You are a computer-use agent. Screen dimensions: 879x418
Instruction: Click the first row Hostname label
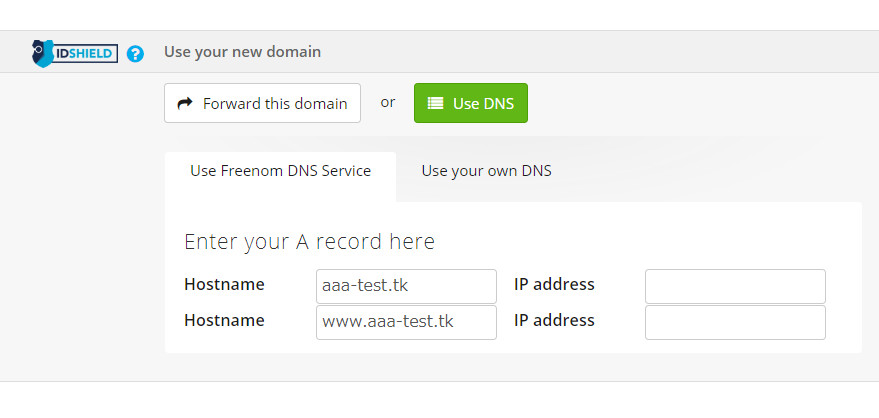click(224, 284)
